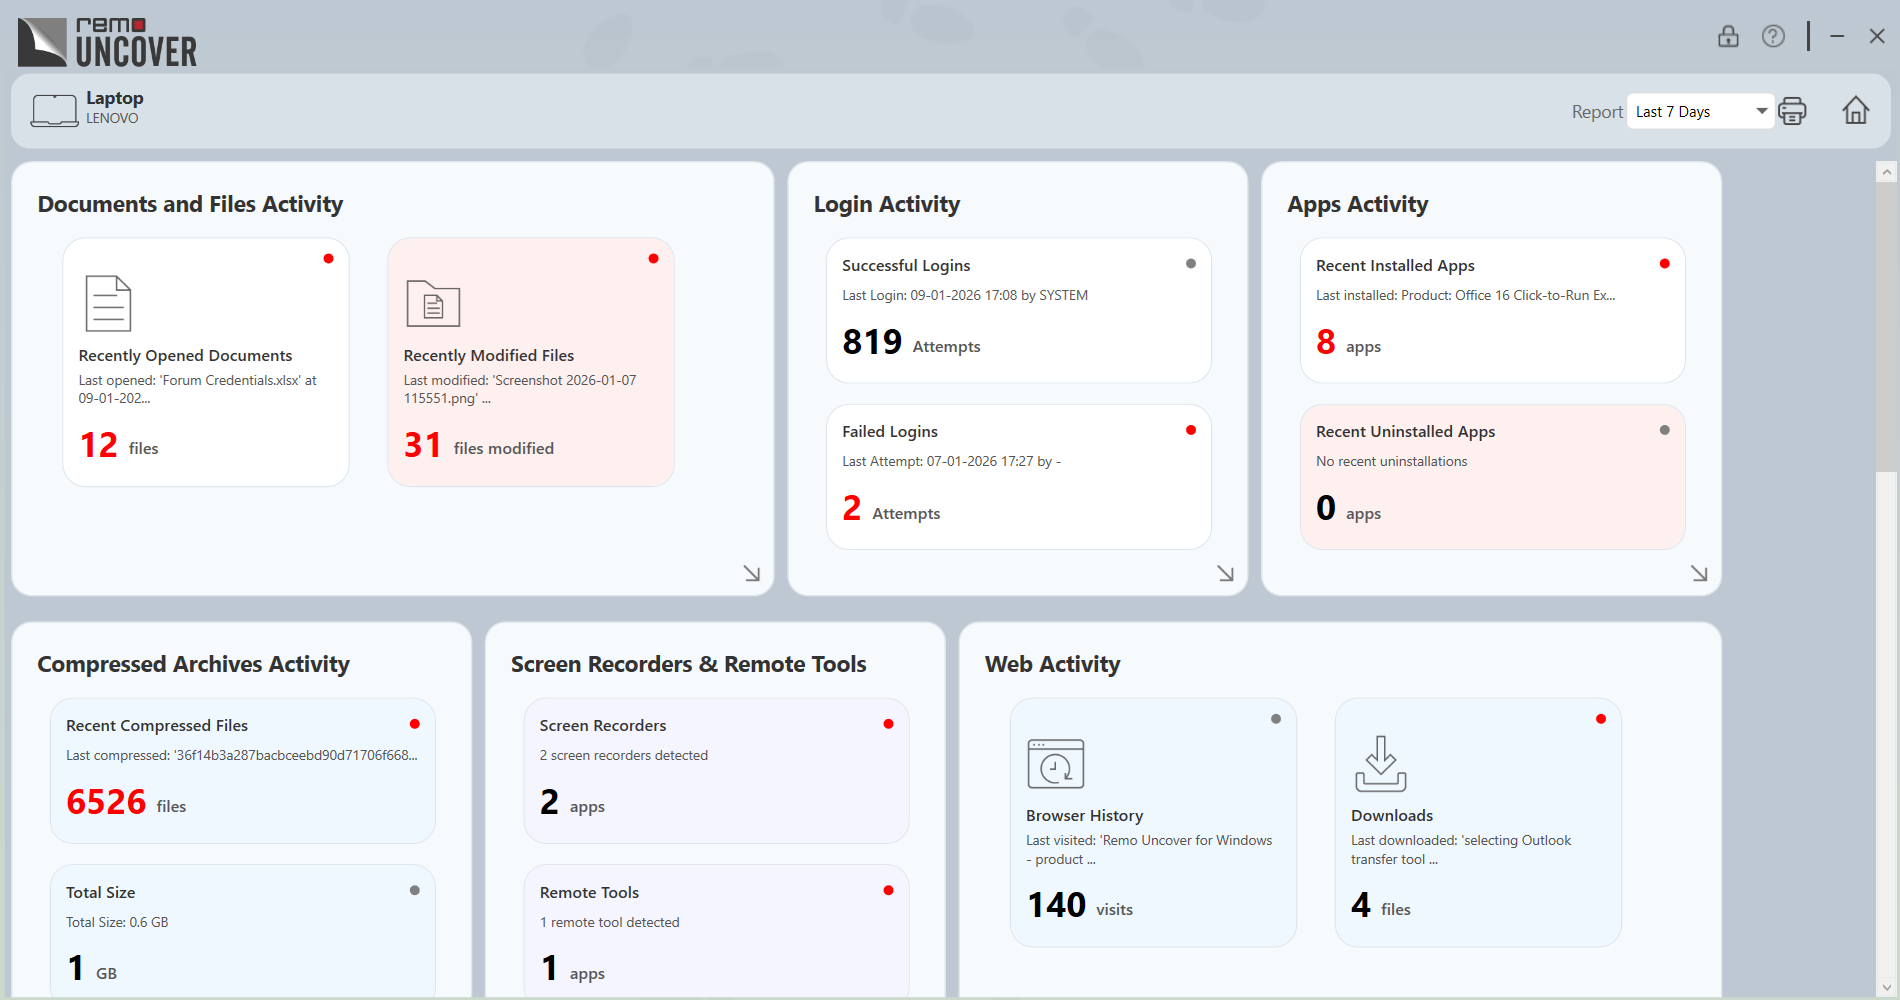The width and height of the screenshot is (1900, 1000).
Task: Click 'Compressed Archives Activity' section heading
Action: [x=194, y=664]
